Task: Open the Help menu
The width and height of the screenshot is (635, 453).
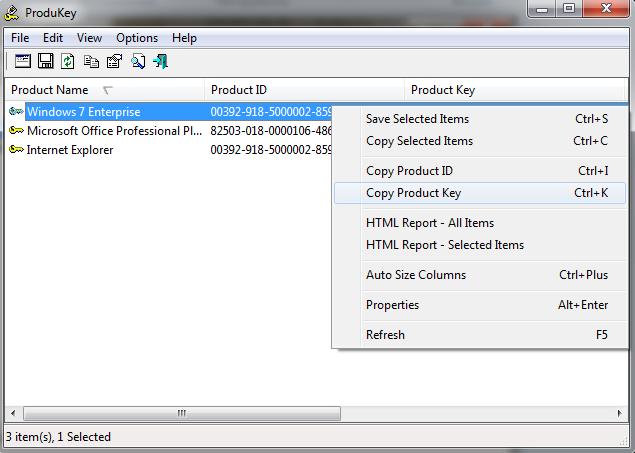Action: [x=184, y=38]
